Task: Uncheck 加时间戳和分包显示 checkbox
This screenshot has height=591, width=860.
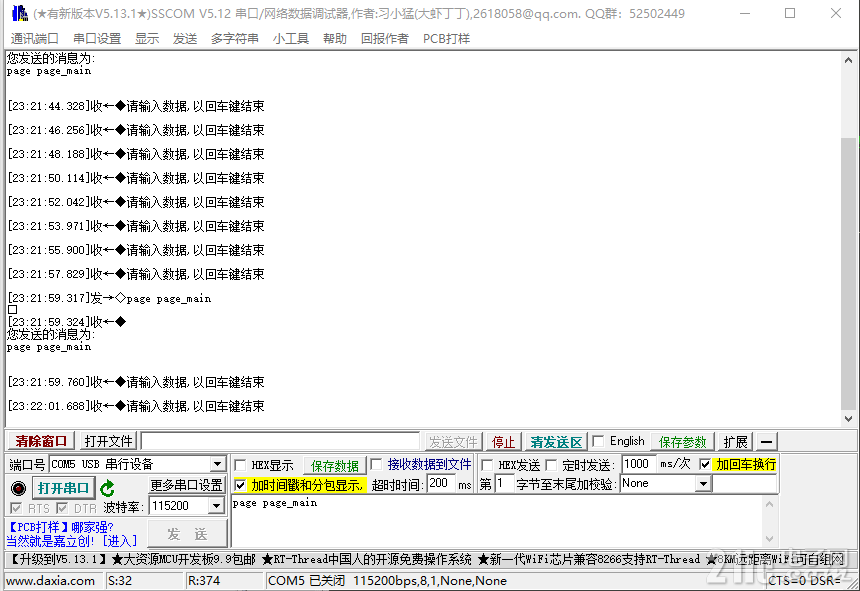Action: coord(240,485)
